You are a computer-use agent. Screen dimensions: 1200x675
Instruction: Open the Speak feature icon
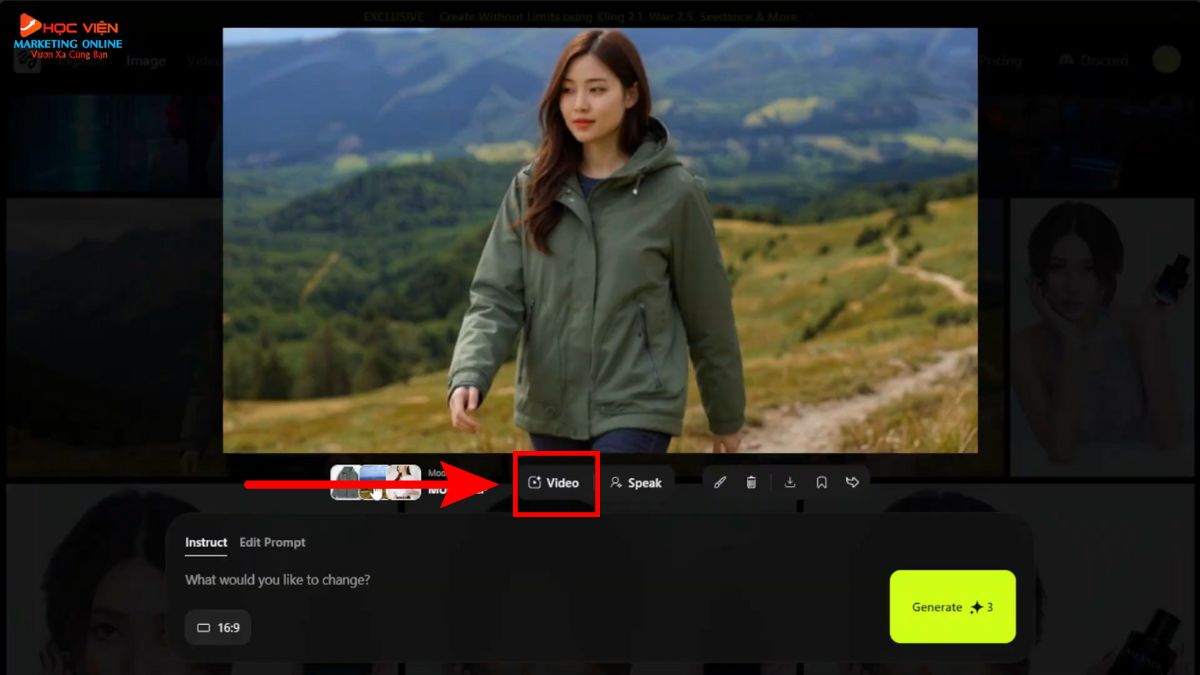click(638, 483)
